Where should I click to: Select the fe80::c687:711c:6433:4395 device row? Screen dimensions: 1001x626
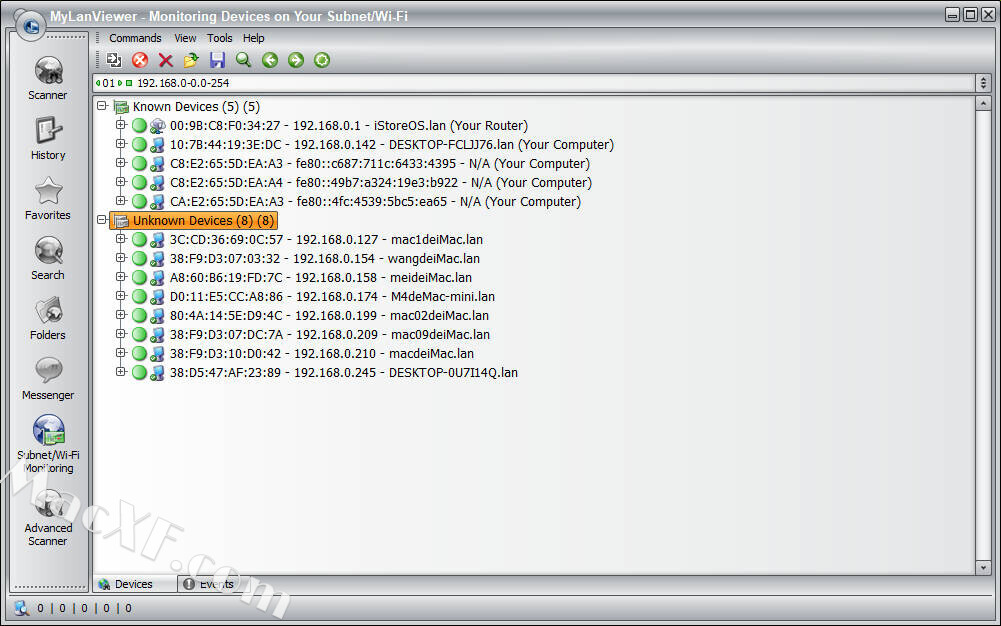pyautogui.click(x=380, y=164)
